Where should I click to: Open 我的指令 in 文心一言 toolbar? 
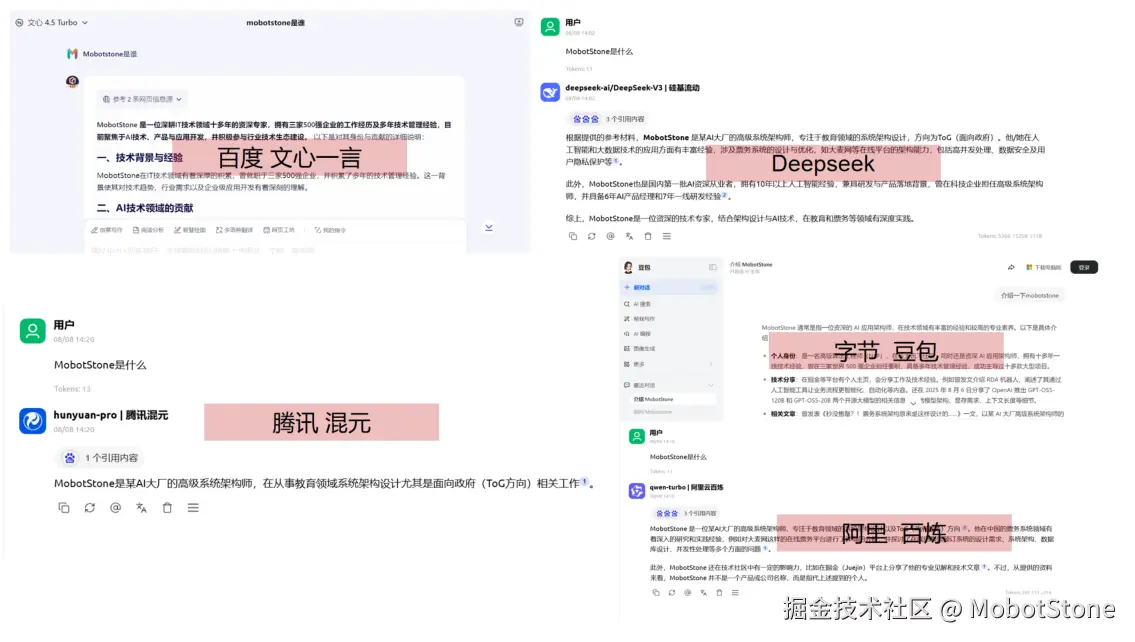[330, 230]
